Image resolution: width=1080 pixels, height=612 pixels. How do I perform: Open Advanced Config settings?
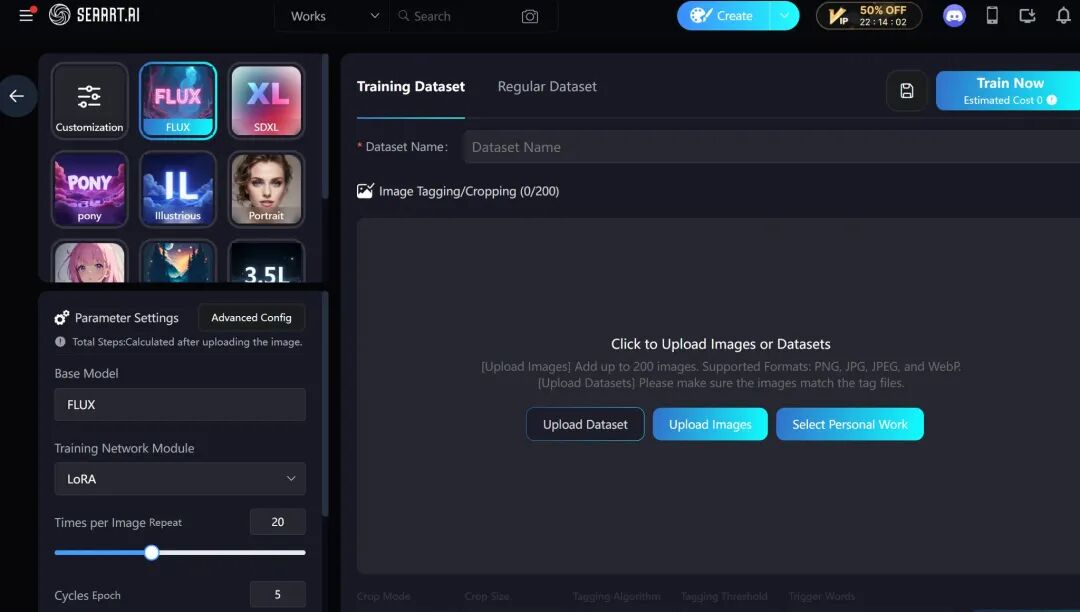pyautogui.click(x=251, y=317)
